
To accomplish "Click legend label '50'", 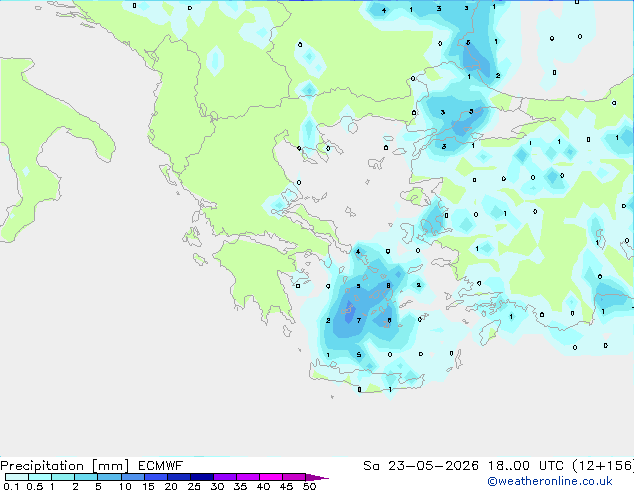I will click(309, 486).
